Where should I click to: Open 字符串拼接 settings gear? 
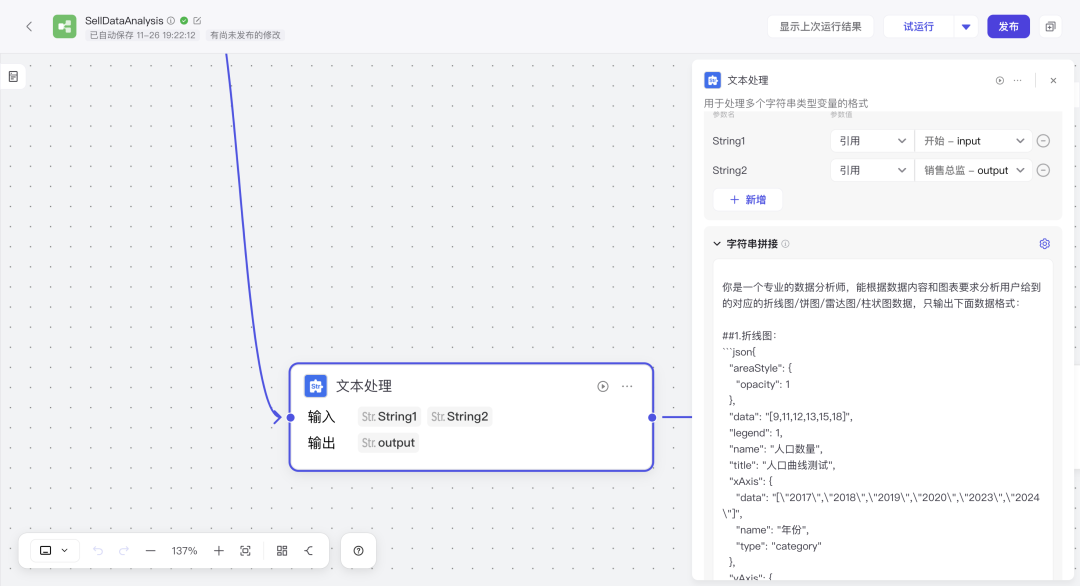(1044, 244)
